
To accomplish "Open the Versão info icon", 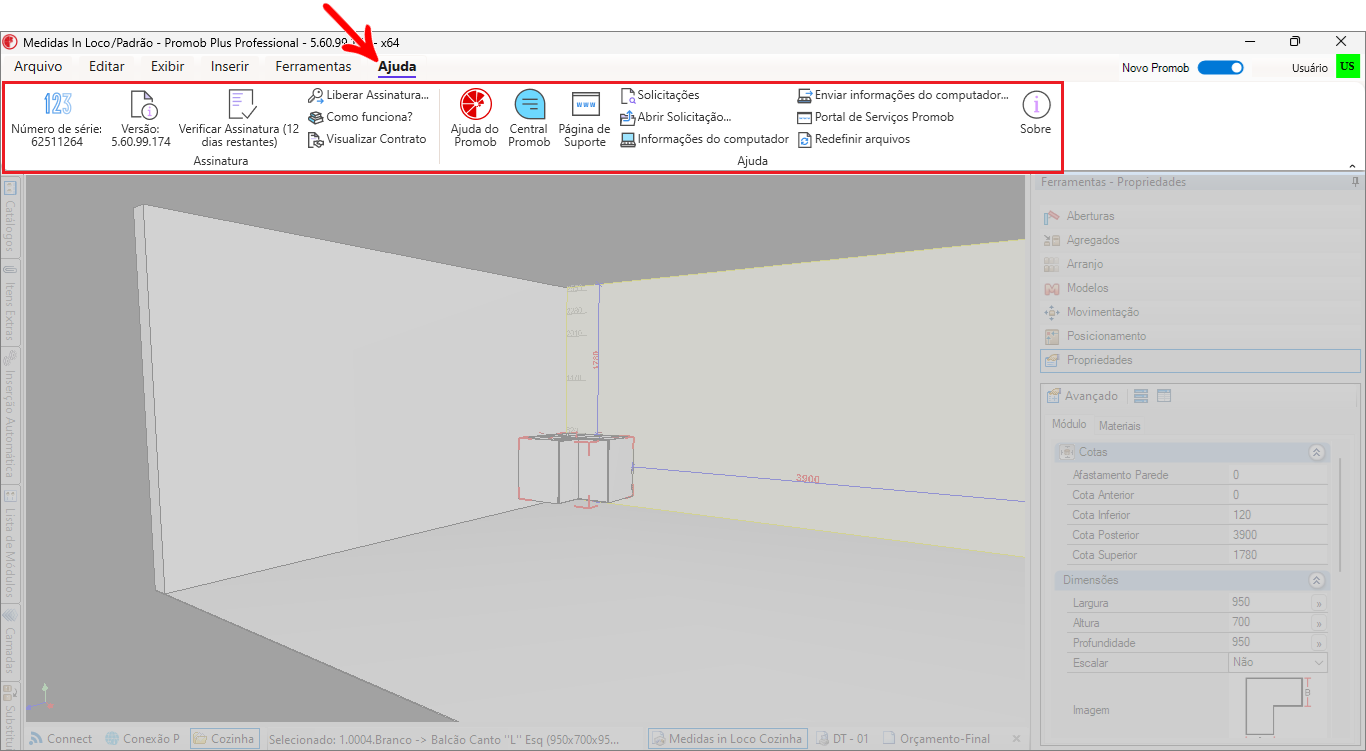I will pos(145,104).
